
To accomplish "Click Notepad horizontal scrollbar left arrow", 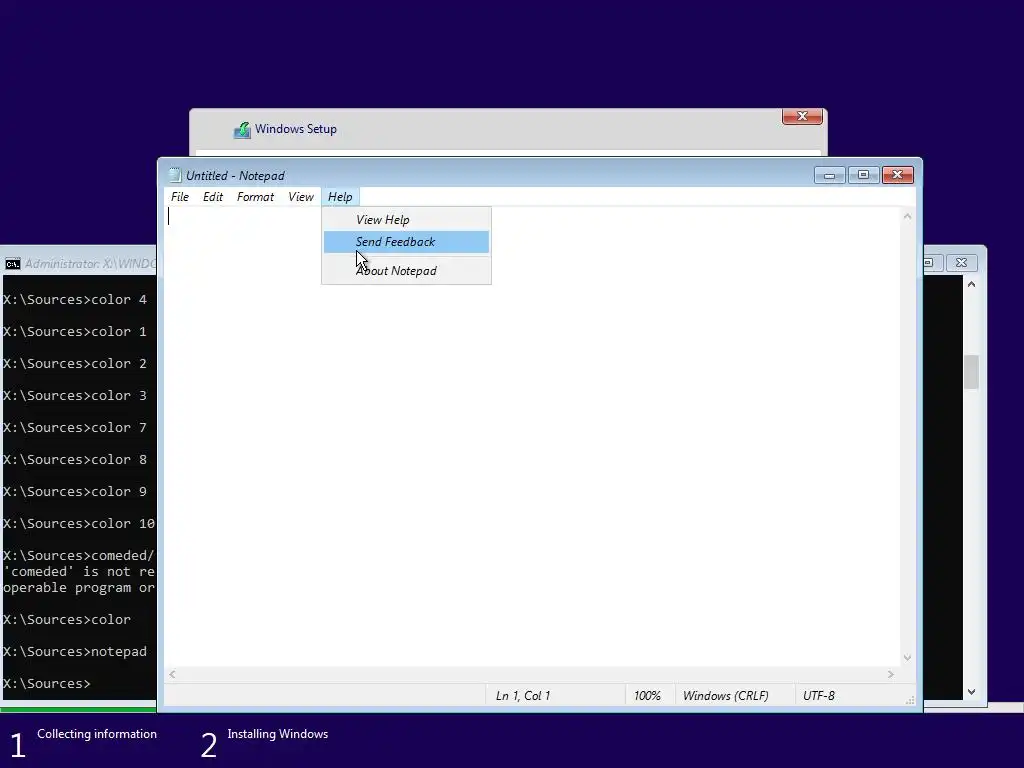I will pyautogui.click(x=172, y=674).
